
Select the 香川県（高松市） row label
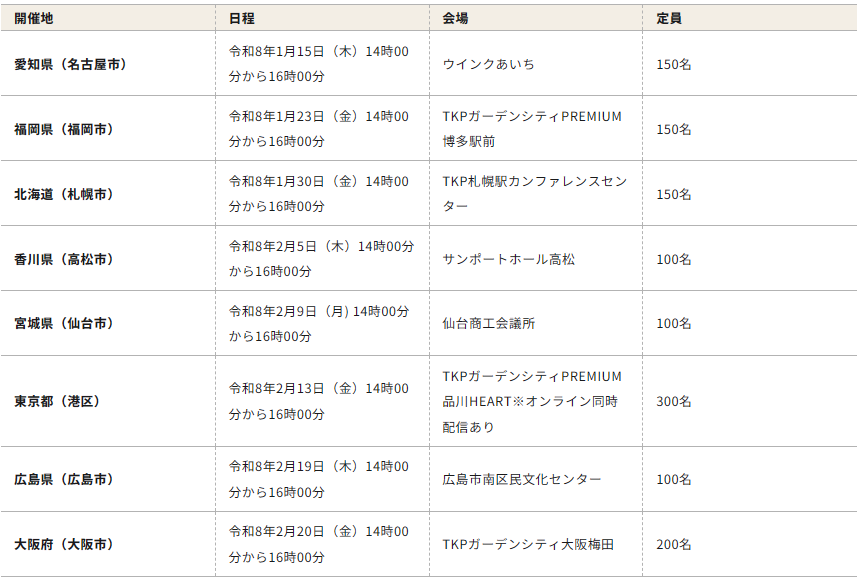click(x=63, y=259)
